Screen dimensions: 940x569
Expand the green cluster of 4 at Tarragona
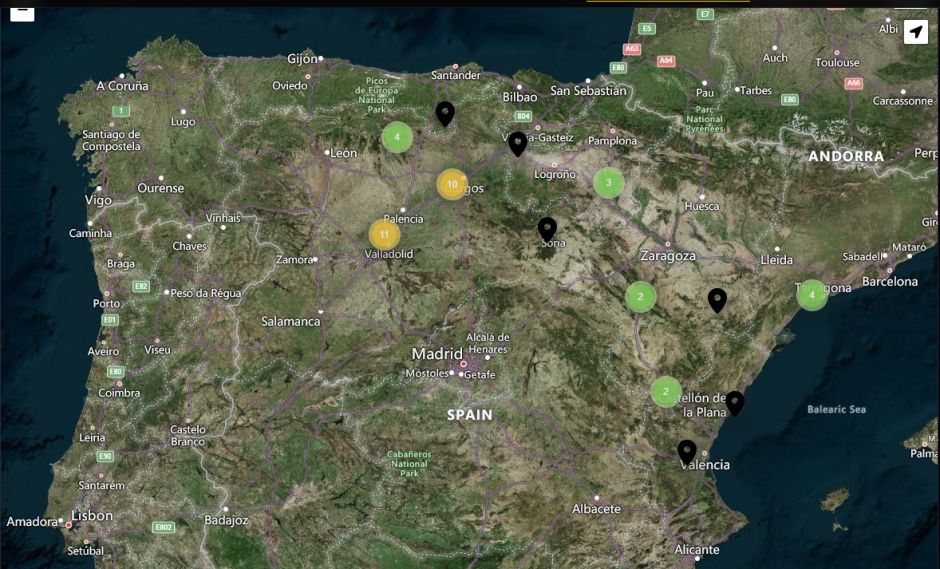click(812, 294)
